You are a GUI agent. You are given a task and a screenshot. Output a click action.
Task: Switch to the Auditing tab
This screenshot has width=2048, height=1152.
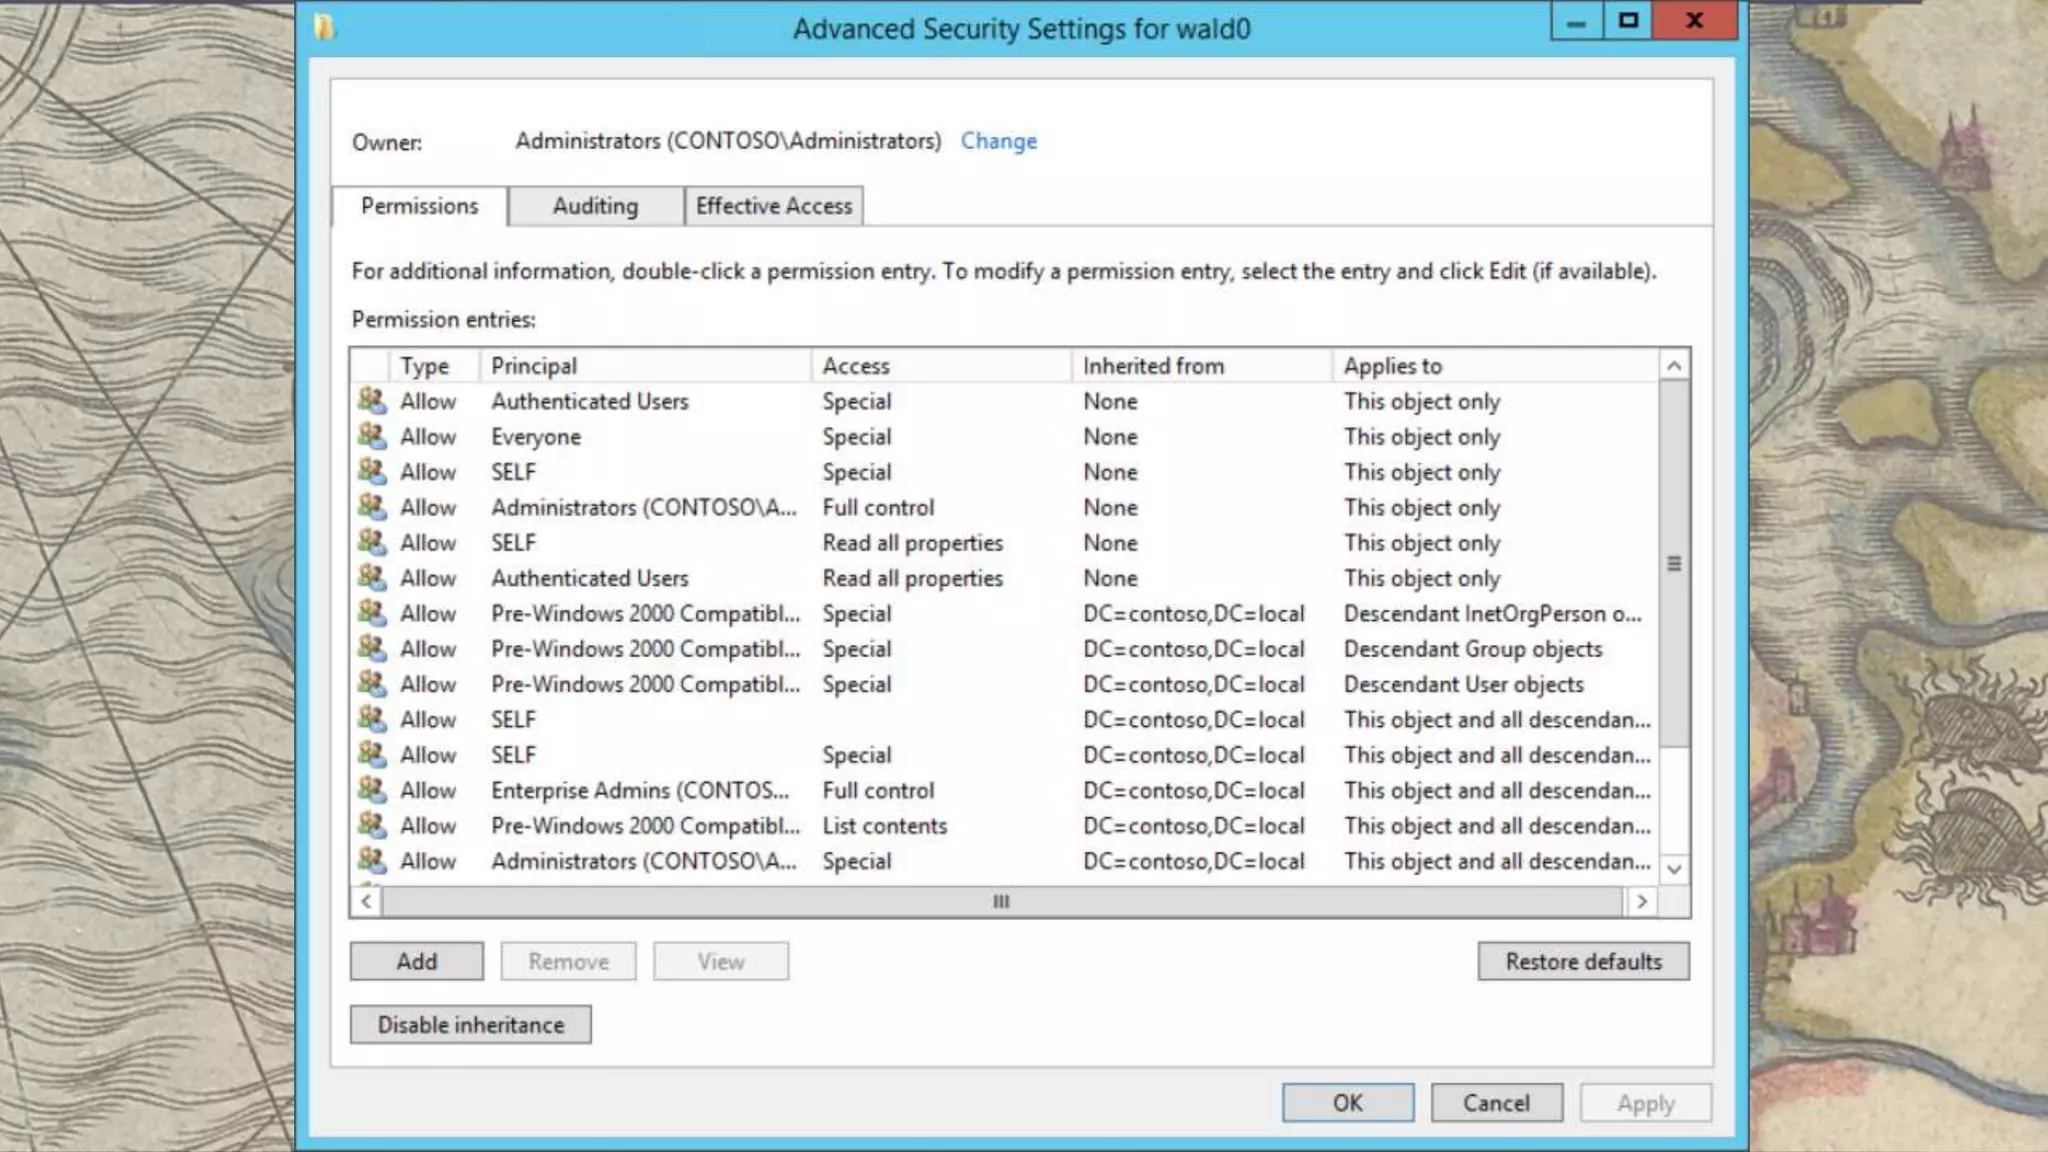point(595,206)
